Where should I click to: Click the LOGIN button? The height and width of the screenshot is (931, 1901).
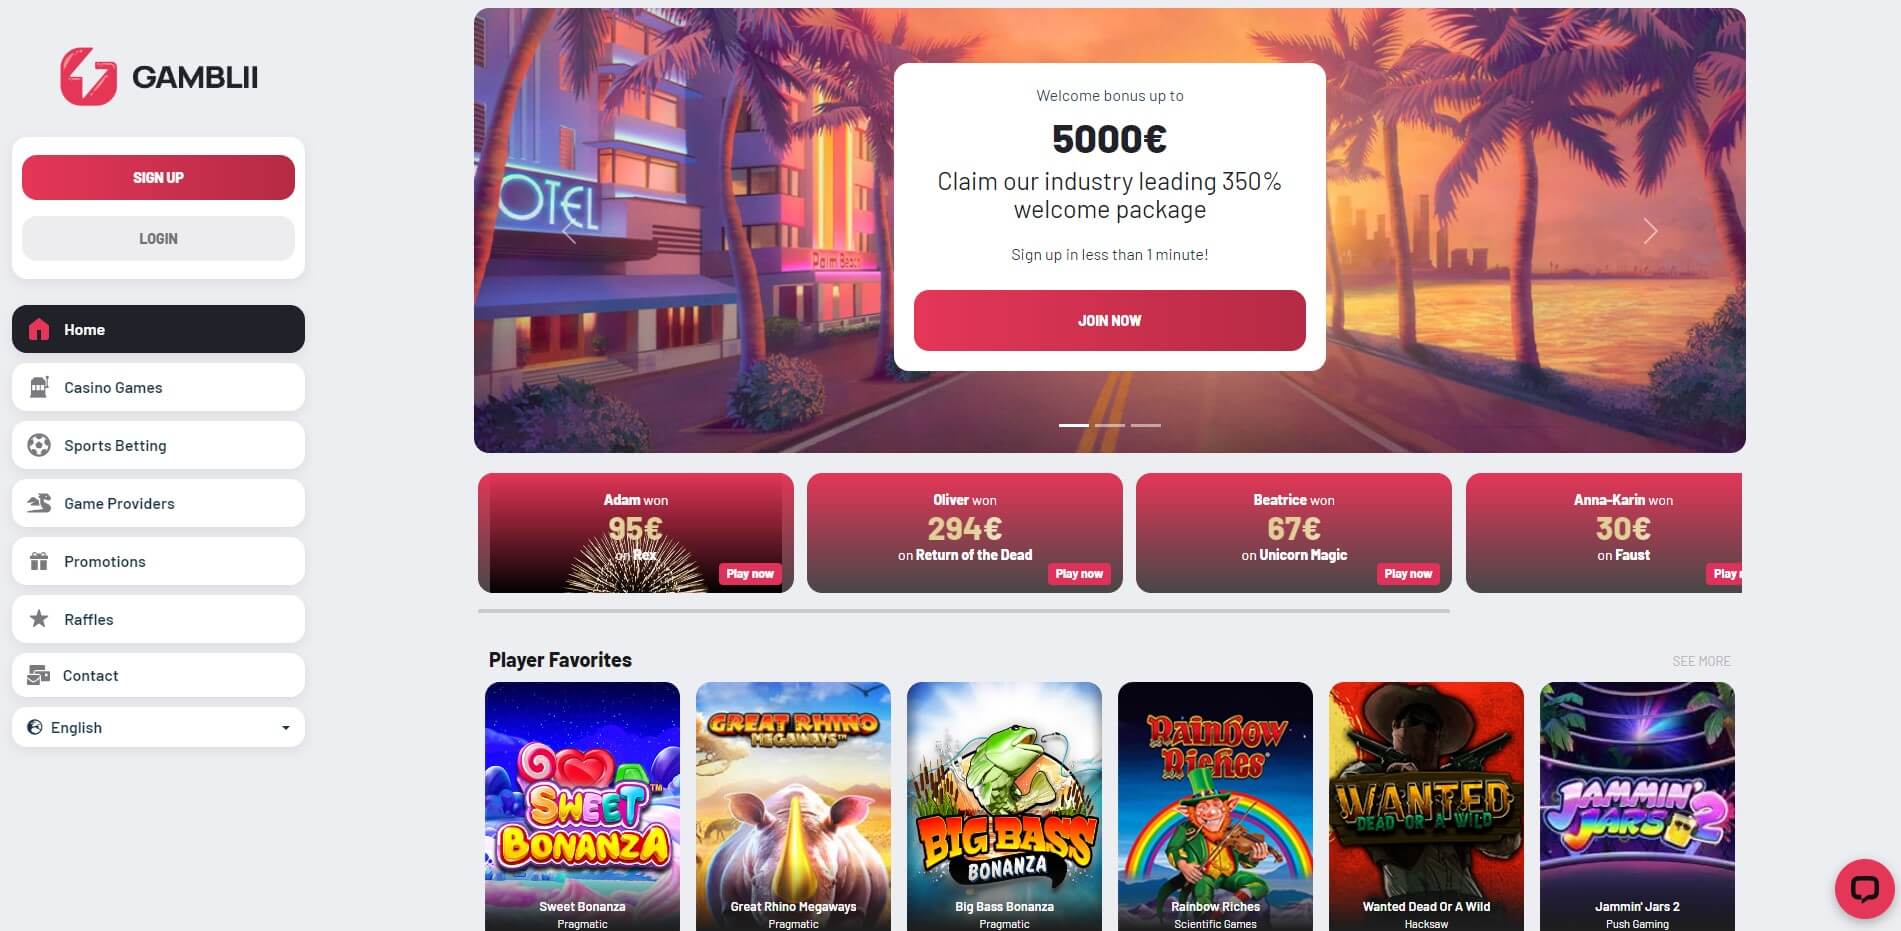pos(158,238)
